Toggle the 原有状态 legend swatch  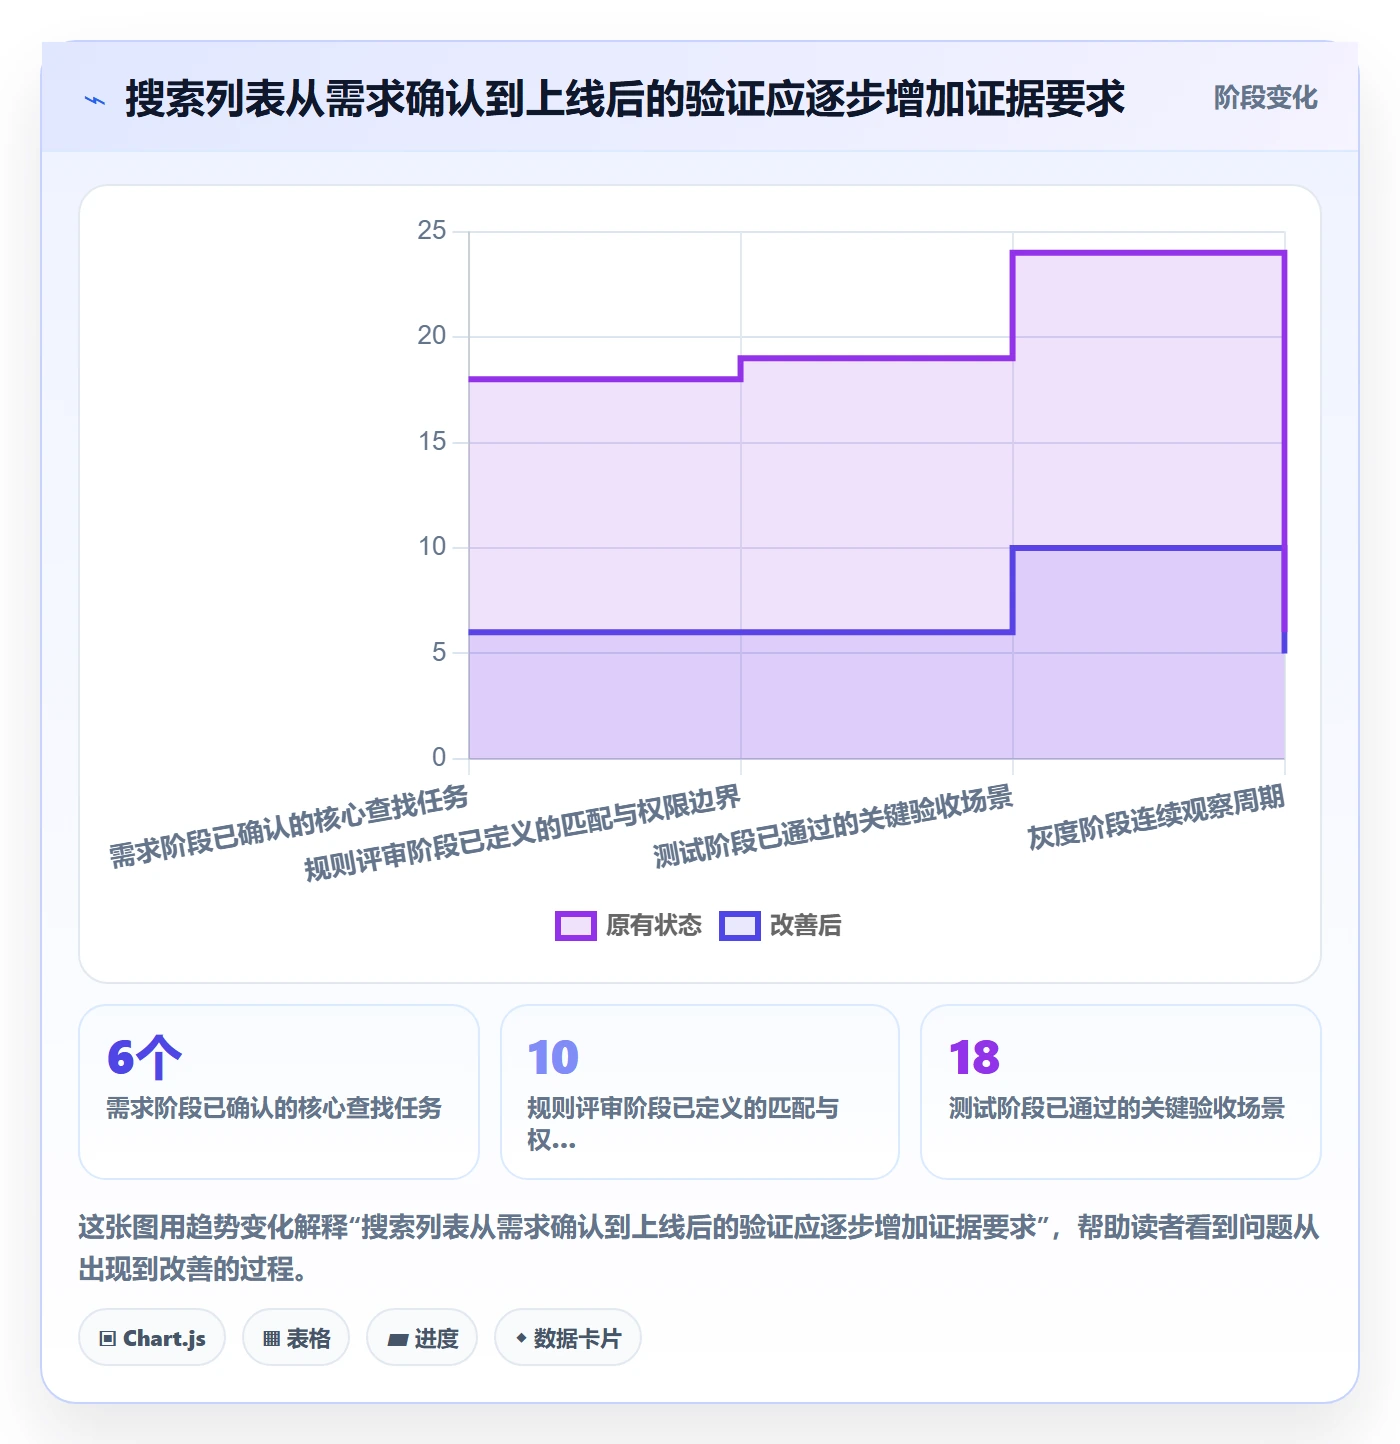[576, 926]
